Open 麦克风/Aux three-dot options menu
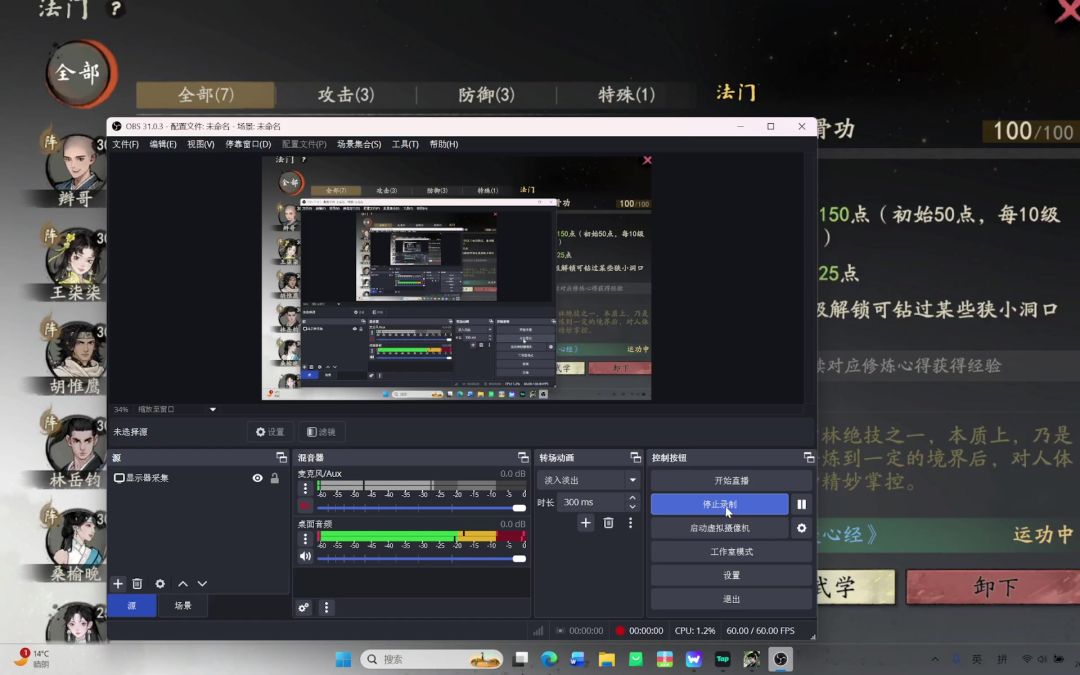The image size is (1080, 675). click(x=305, y=489)
